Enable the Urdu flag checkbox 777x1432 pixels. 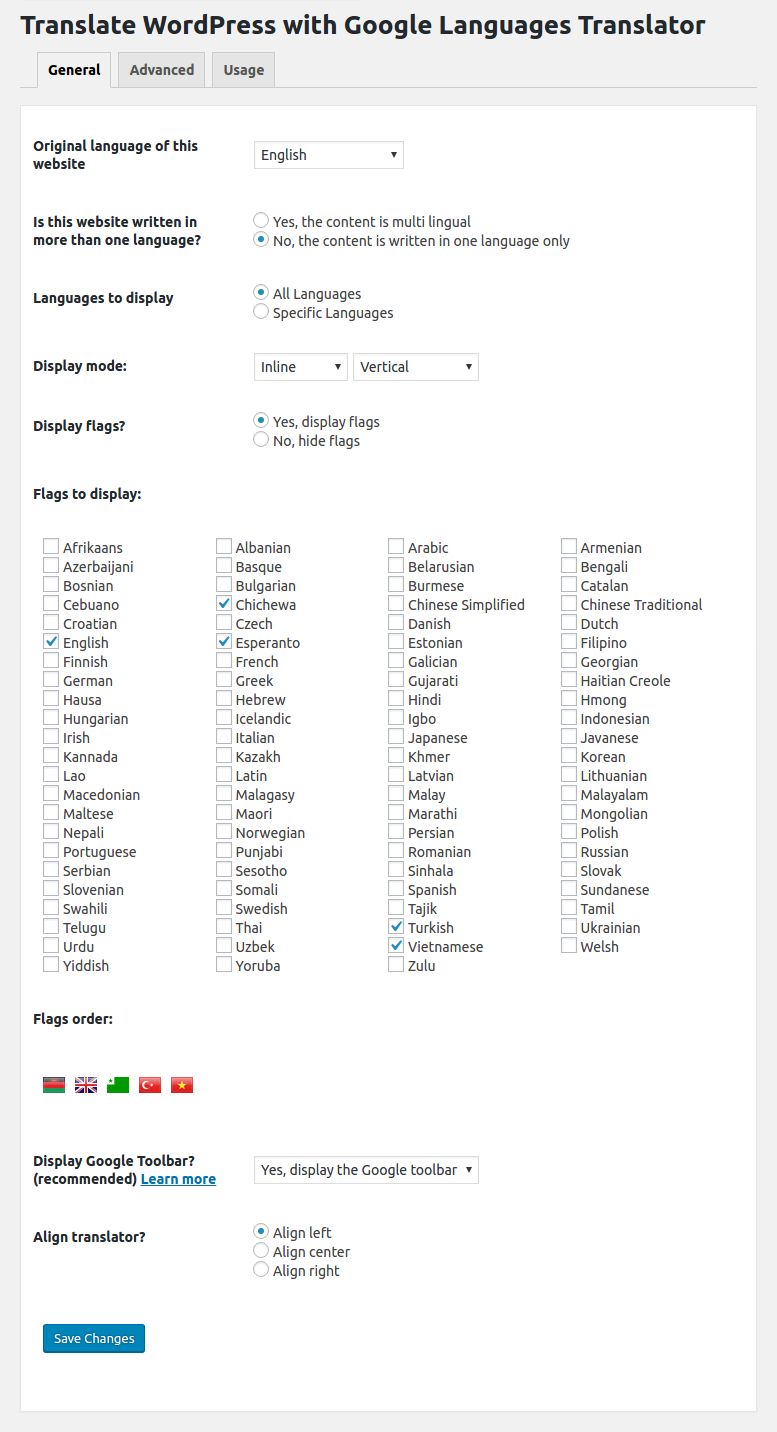tap(51, 946)
